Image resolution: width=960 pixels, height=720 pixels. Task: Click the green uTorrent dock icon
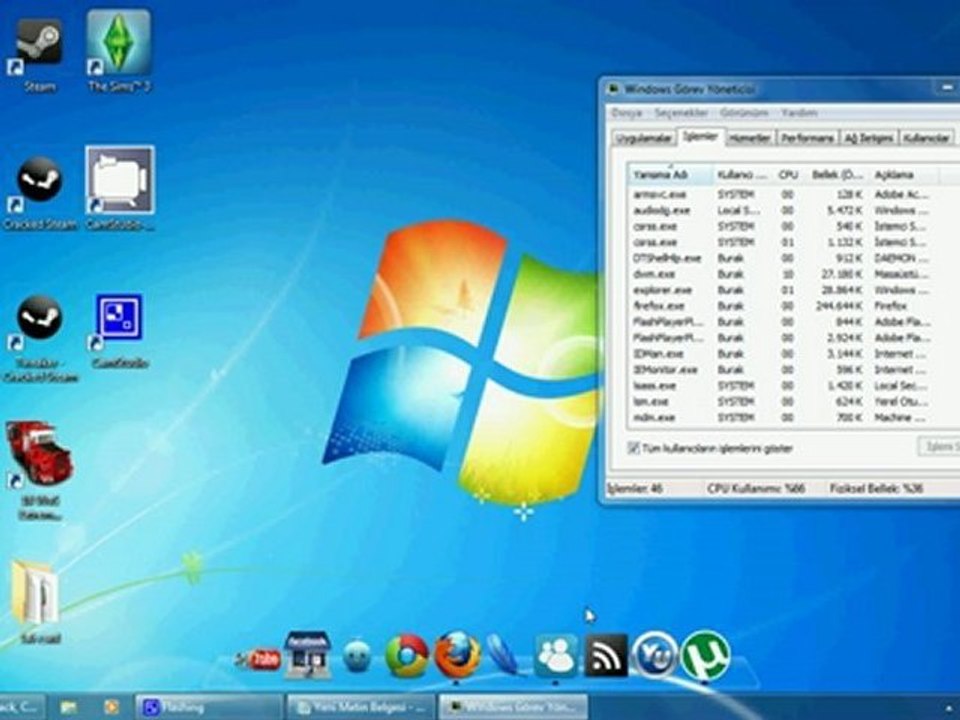tap(705, 655)
